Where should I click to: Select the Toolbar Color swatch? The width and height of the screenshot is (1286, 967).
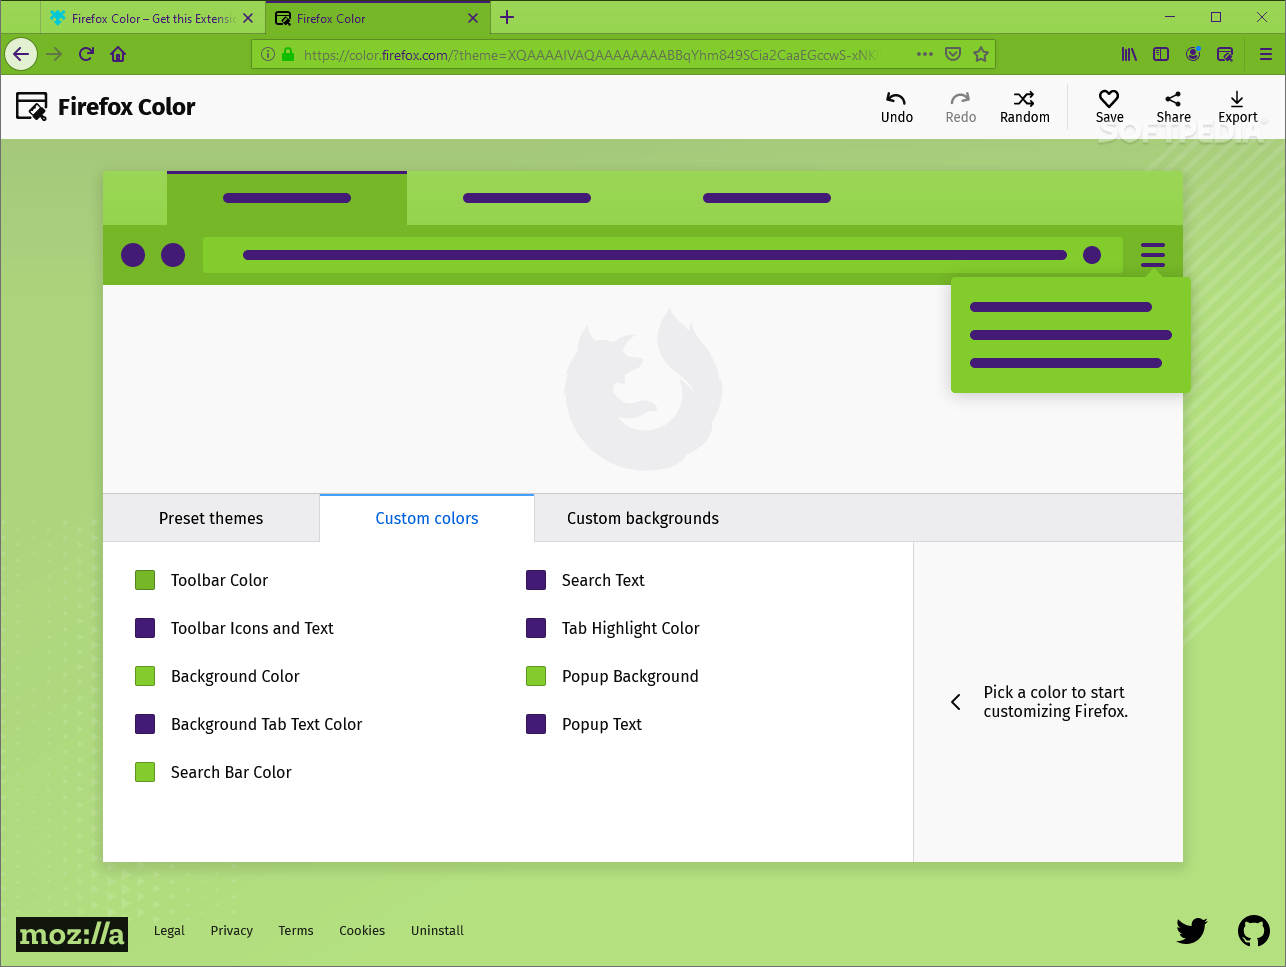coord(144,580)
